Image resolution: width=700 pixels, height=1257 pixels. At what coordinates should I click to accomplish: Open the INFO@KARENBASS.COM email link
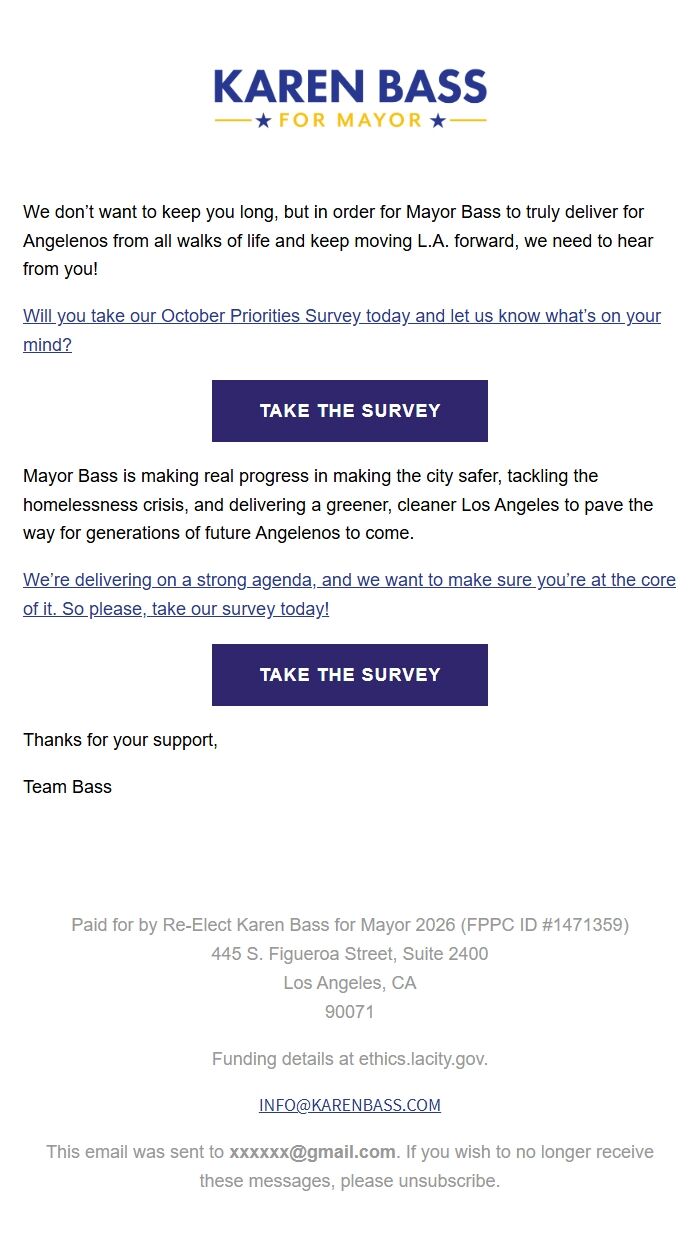(x=350, y=1105)
